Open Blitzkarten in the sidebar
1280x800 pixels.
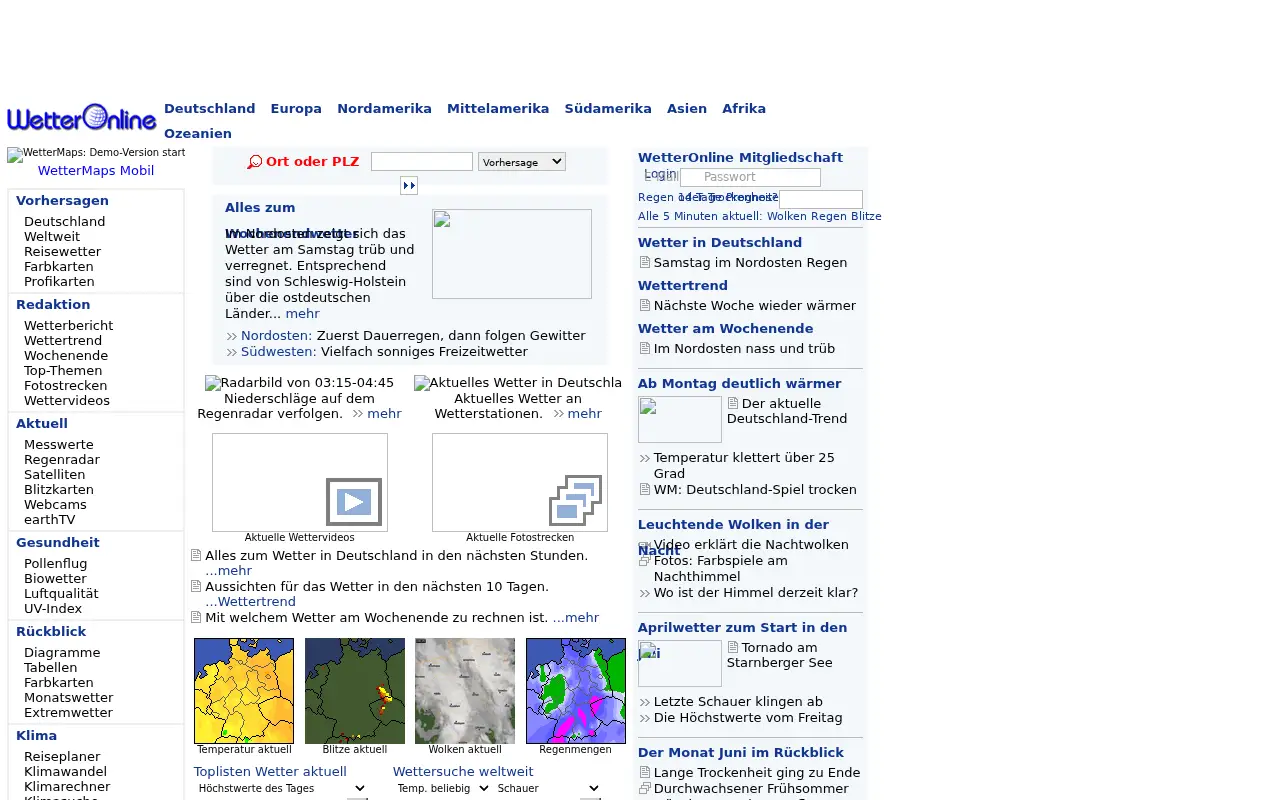(x=59, y=490)
